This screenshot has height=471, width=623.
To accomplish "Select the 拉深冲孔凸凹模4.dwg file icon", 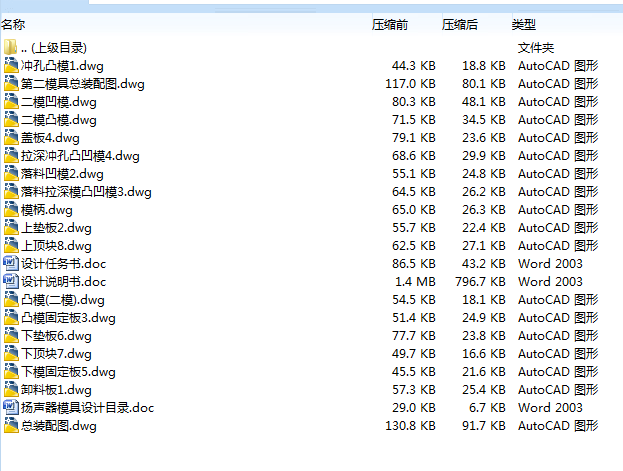I will [11, 155].
